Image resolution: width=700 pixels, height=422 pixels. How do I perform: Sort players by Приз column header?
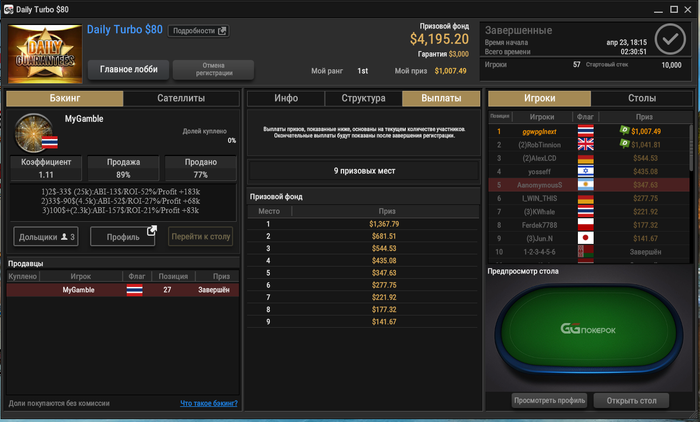644,117
